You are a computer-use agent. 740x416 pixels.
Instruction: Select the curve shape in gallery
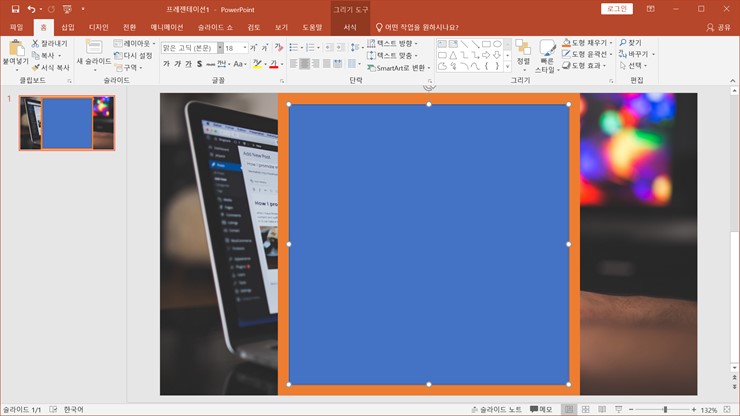pos(475,67)
